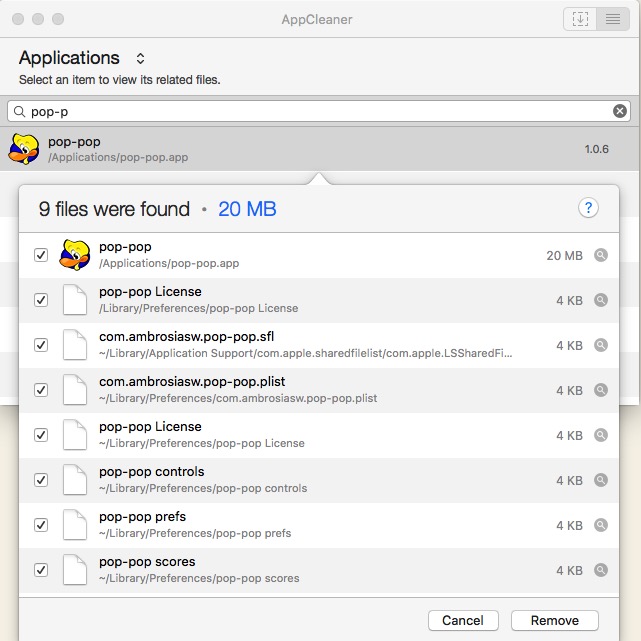
Task: Click into the search field
Action: click(319, 111)
